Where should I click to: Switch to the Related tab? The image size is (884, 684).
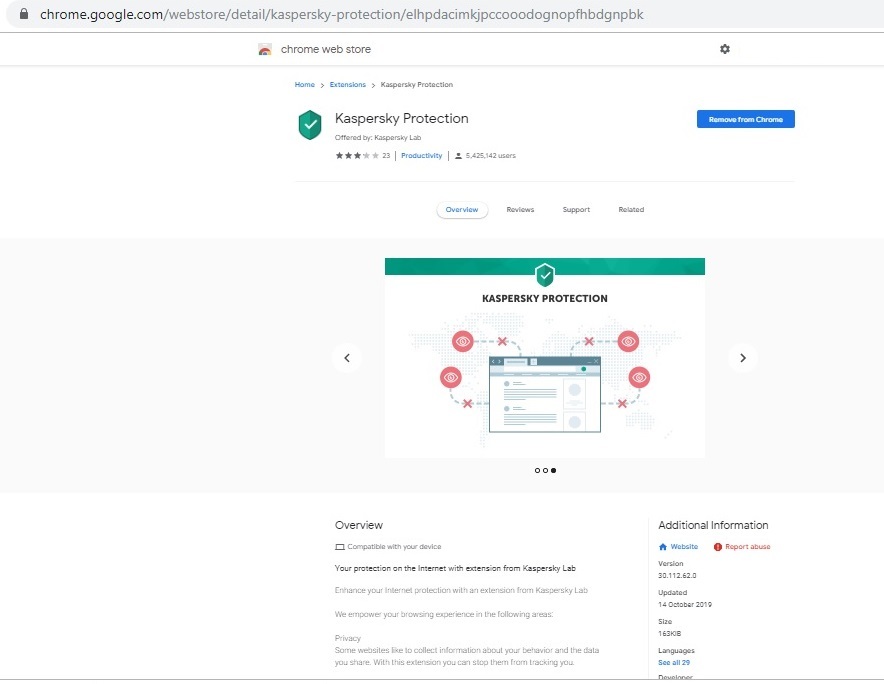click(x=631, y=210)
